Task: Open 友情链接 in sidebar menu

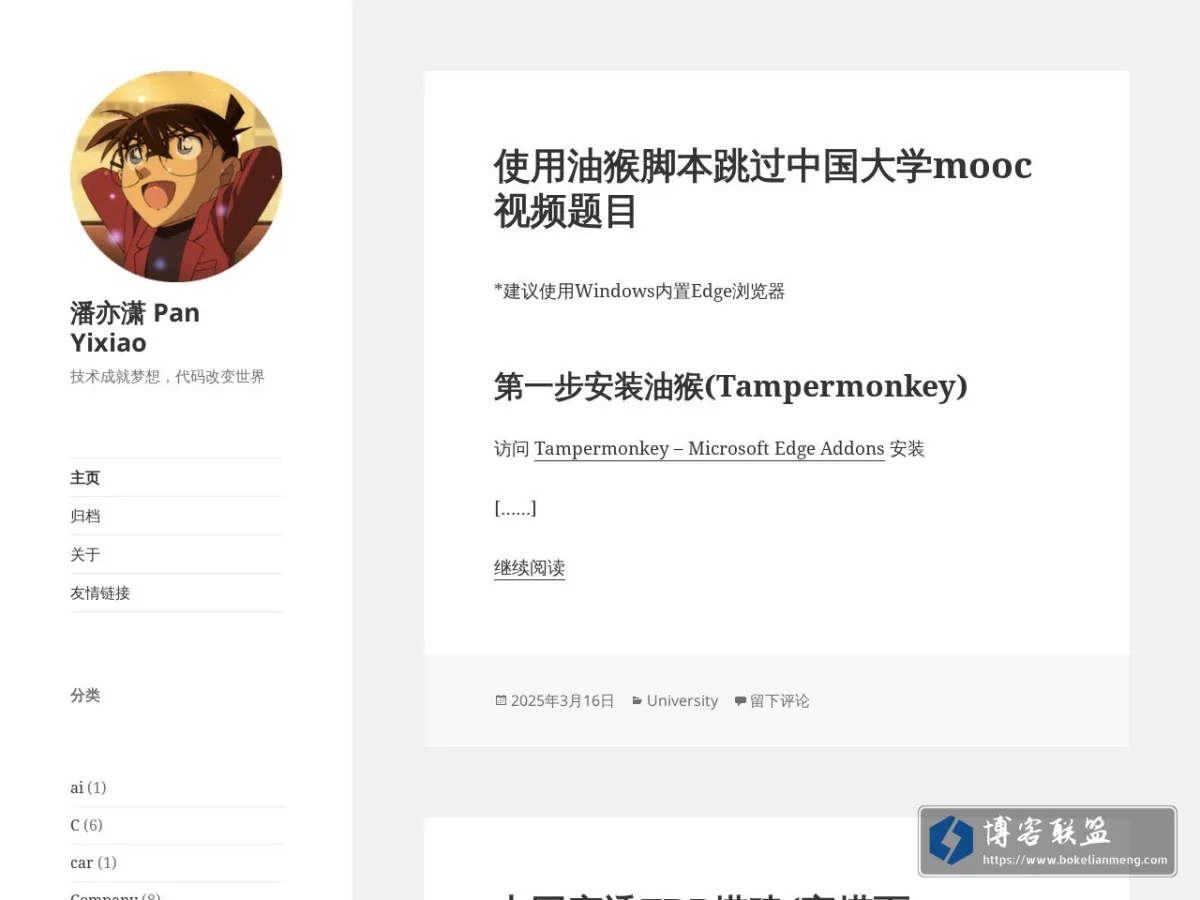Action: coord(100,593)
